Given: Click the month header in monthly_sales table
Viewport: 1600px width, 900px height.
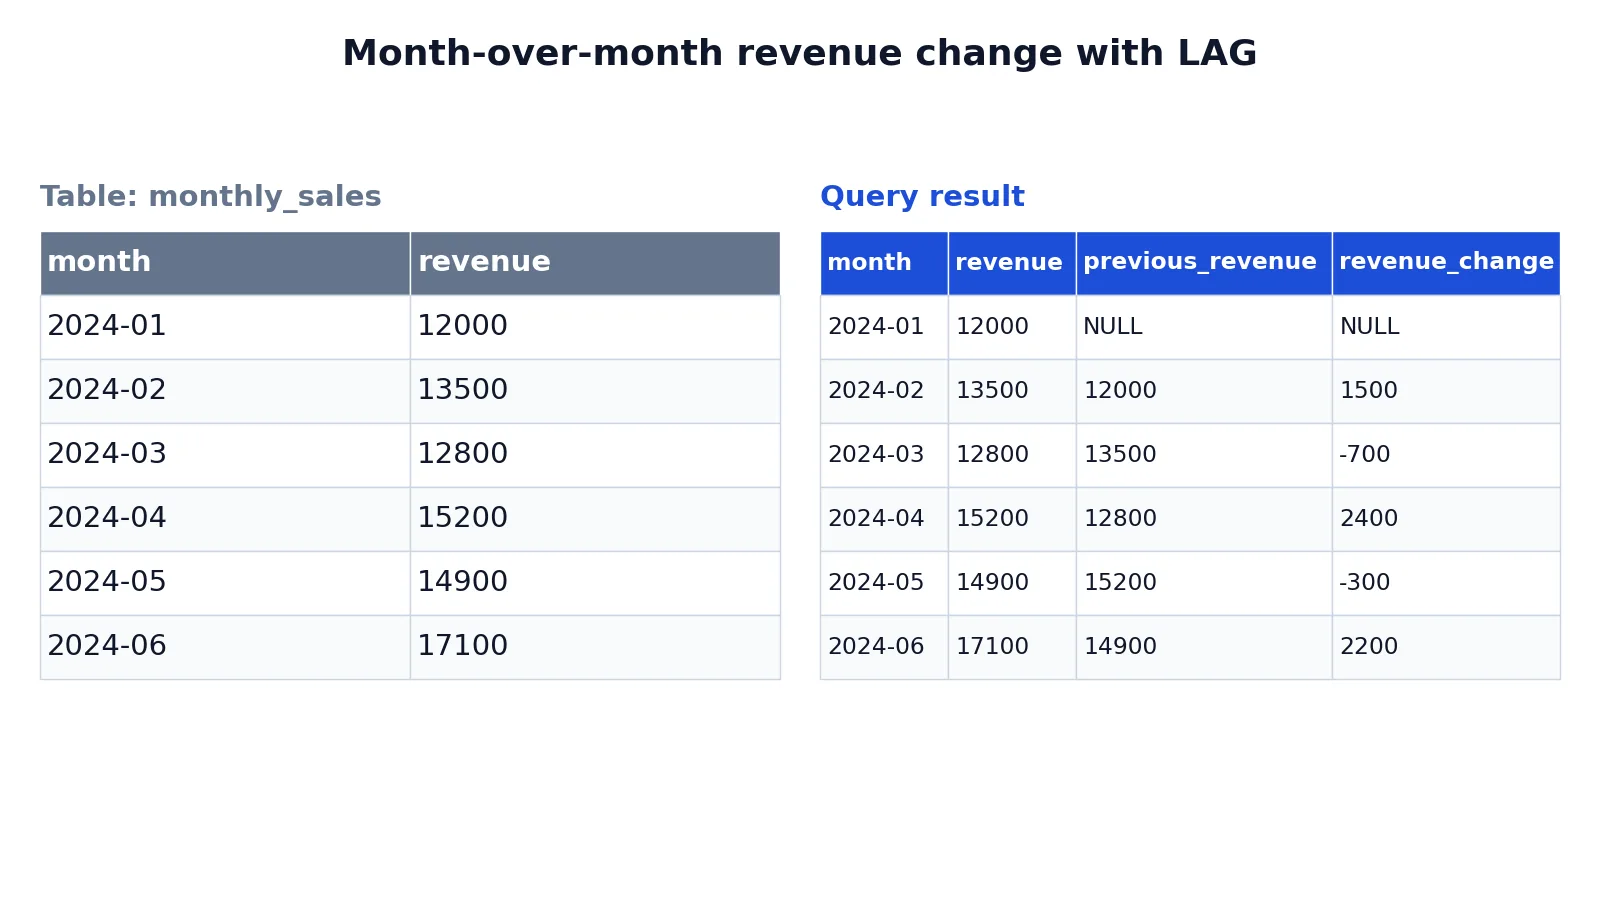Looking at the screenshot, I should [x=225, y=263].
